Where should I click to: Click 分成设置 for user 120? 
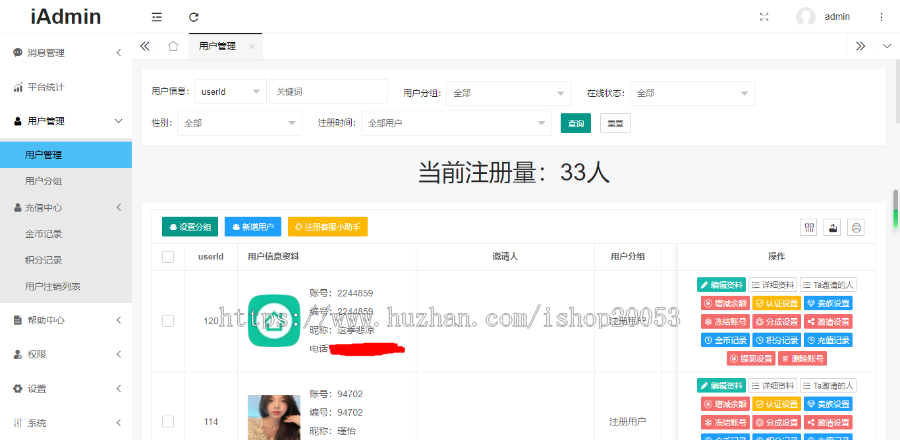click(777, 321)
